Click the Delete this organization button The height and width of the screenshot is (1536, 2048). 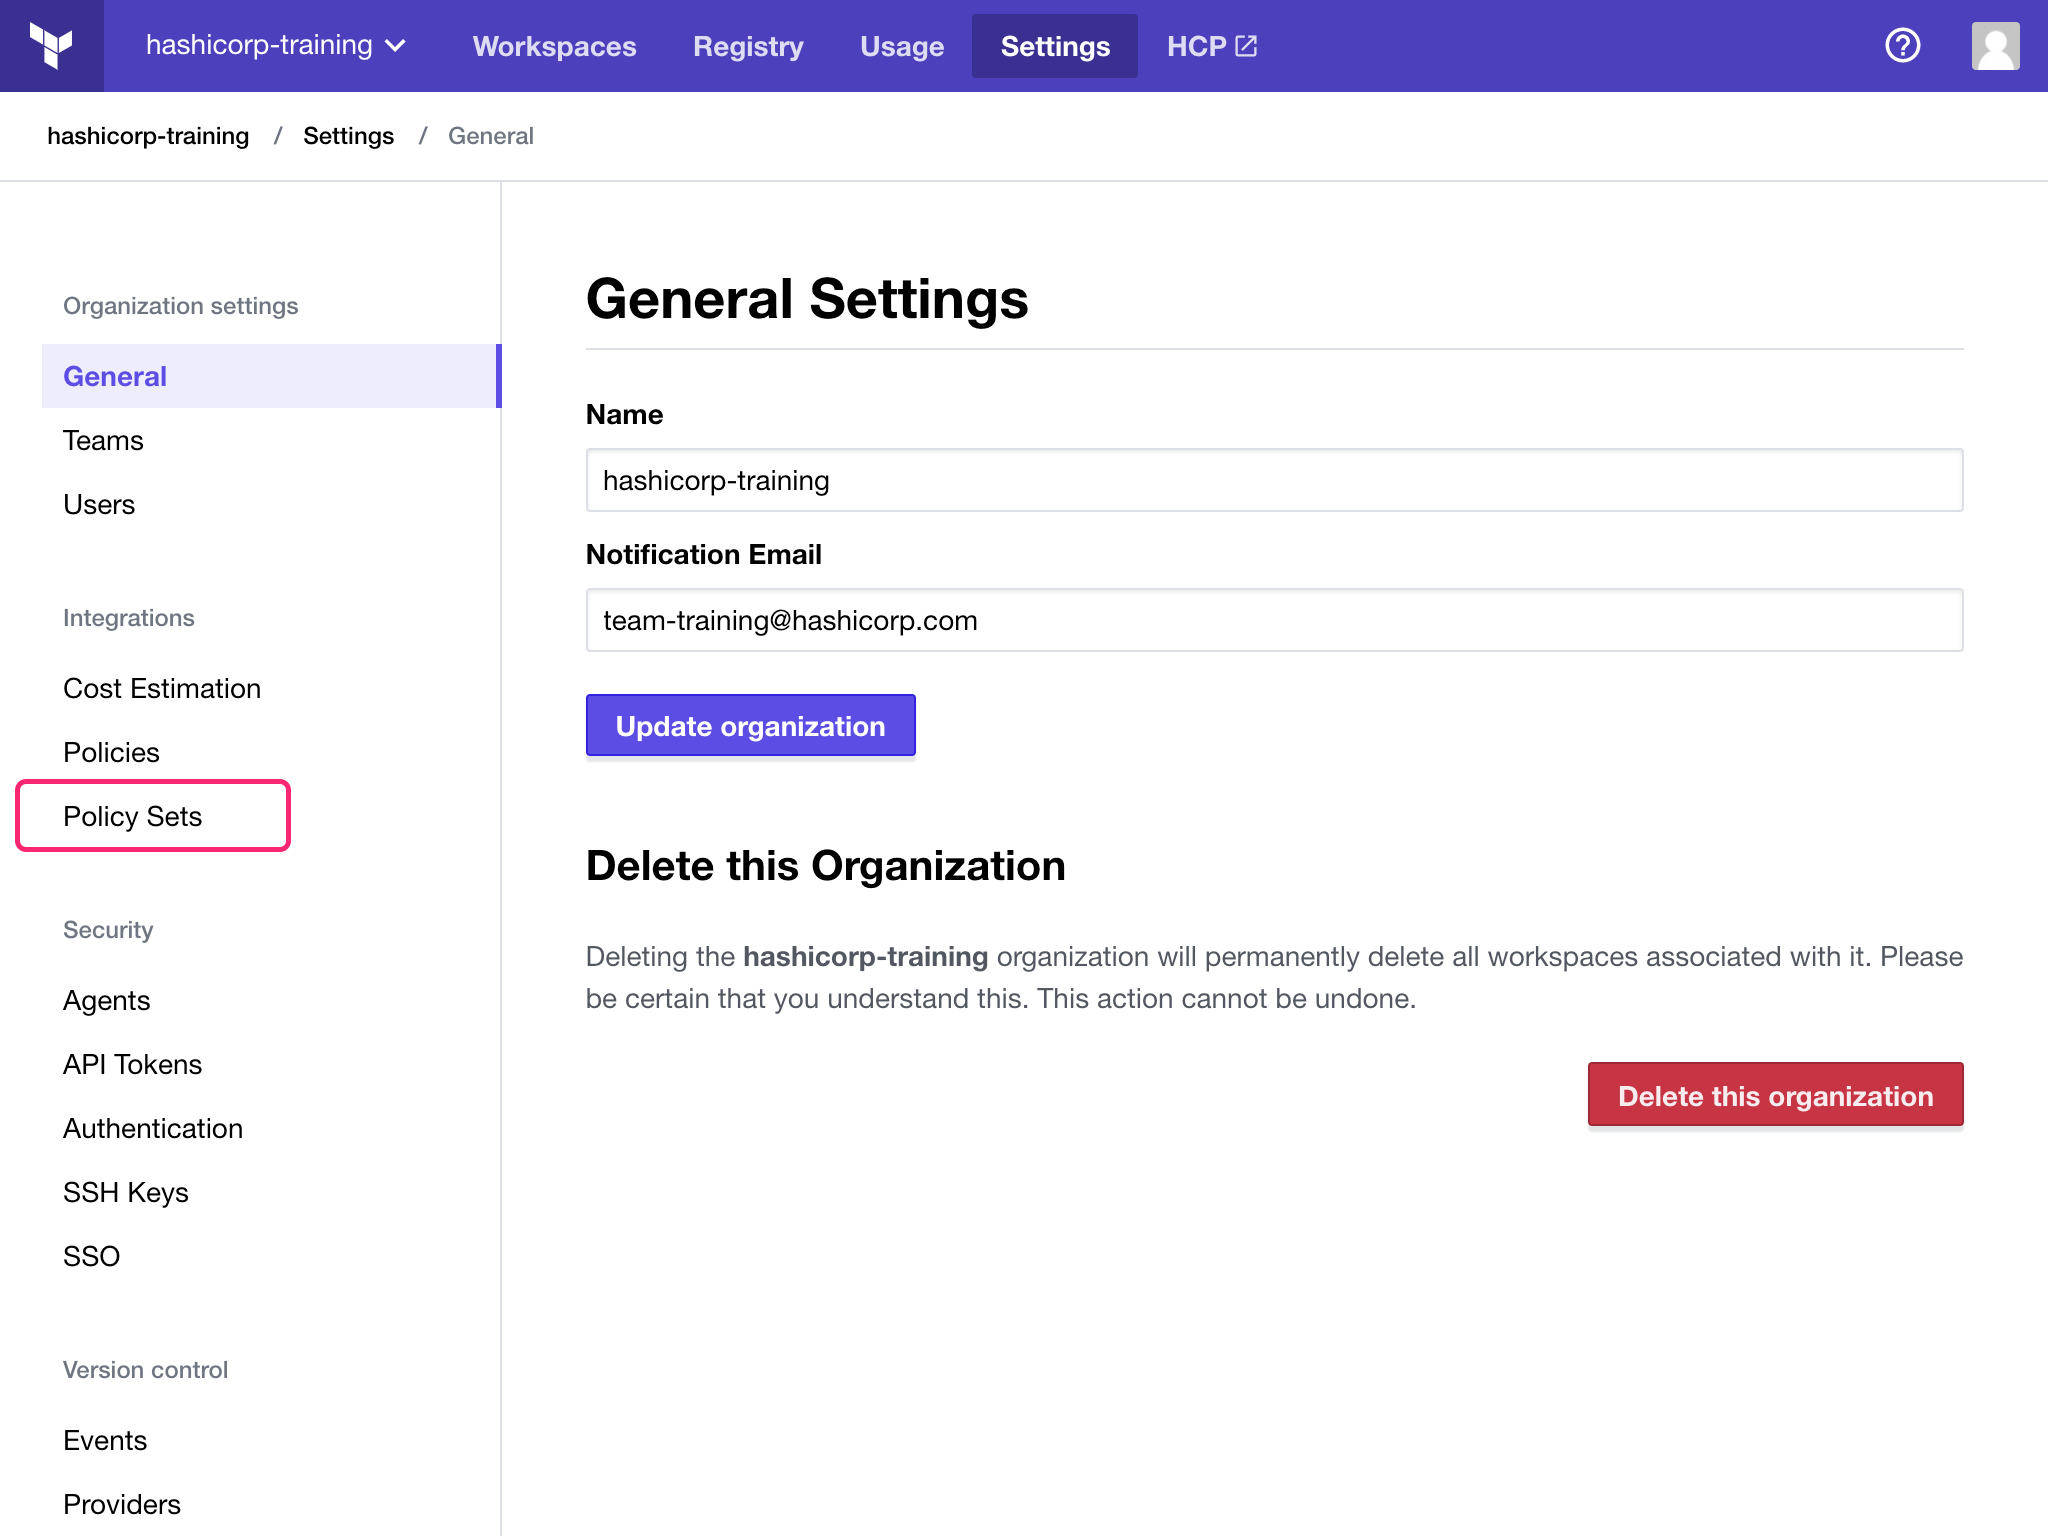[x=1775, y=1094]
